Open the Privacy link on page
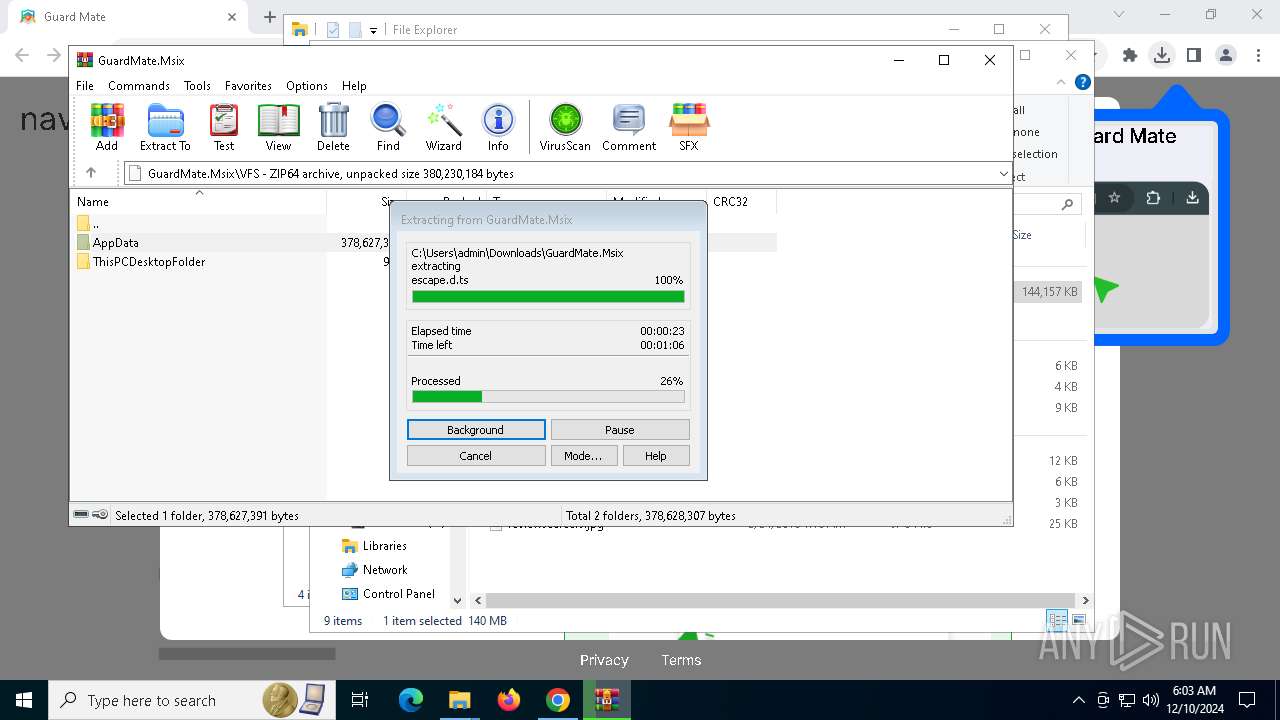Image resolution: width=1280 pixels, height=720 pixels. tap(604, 660)
